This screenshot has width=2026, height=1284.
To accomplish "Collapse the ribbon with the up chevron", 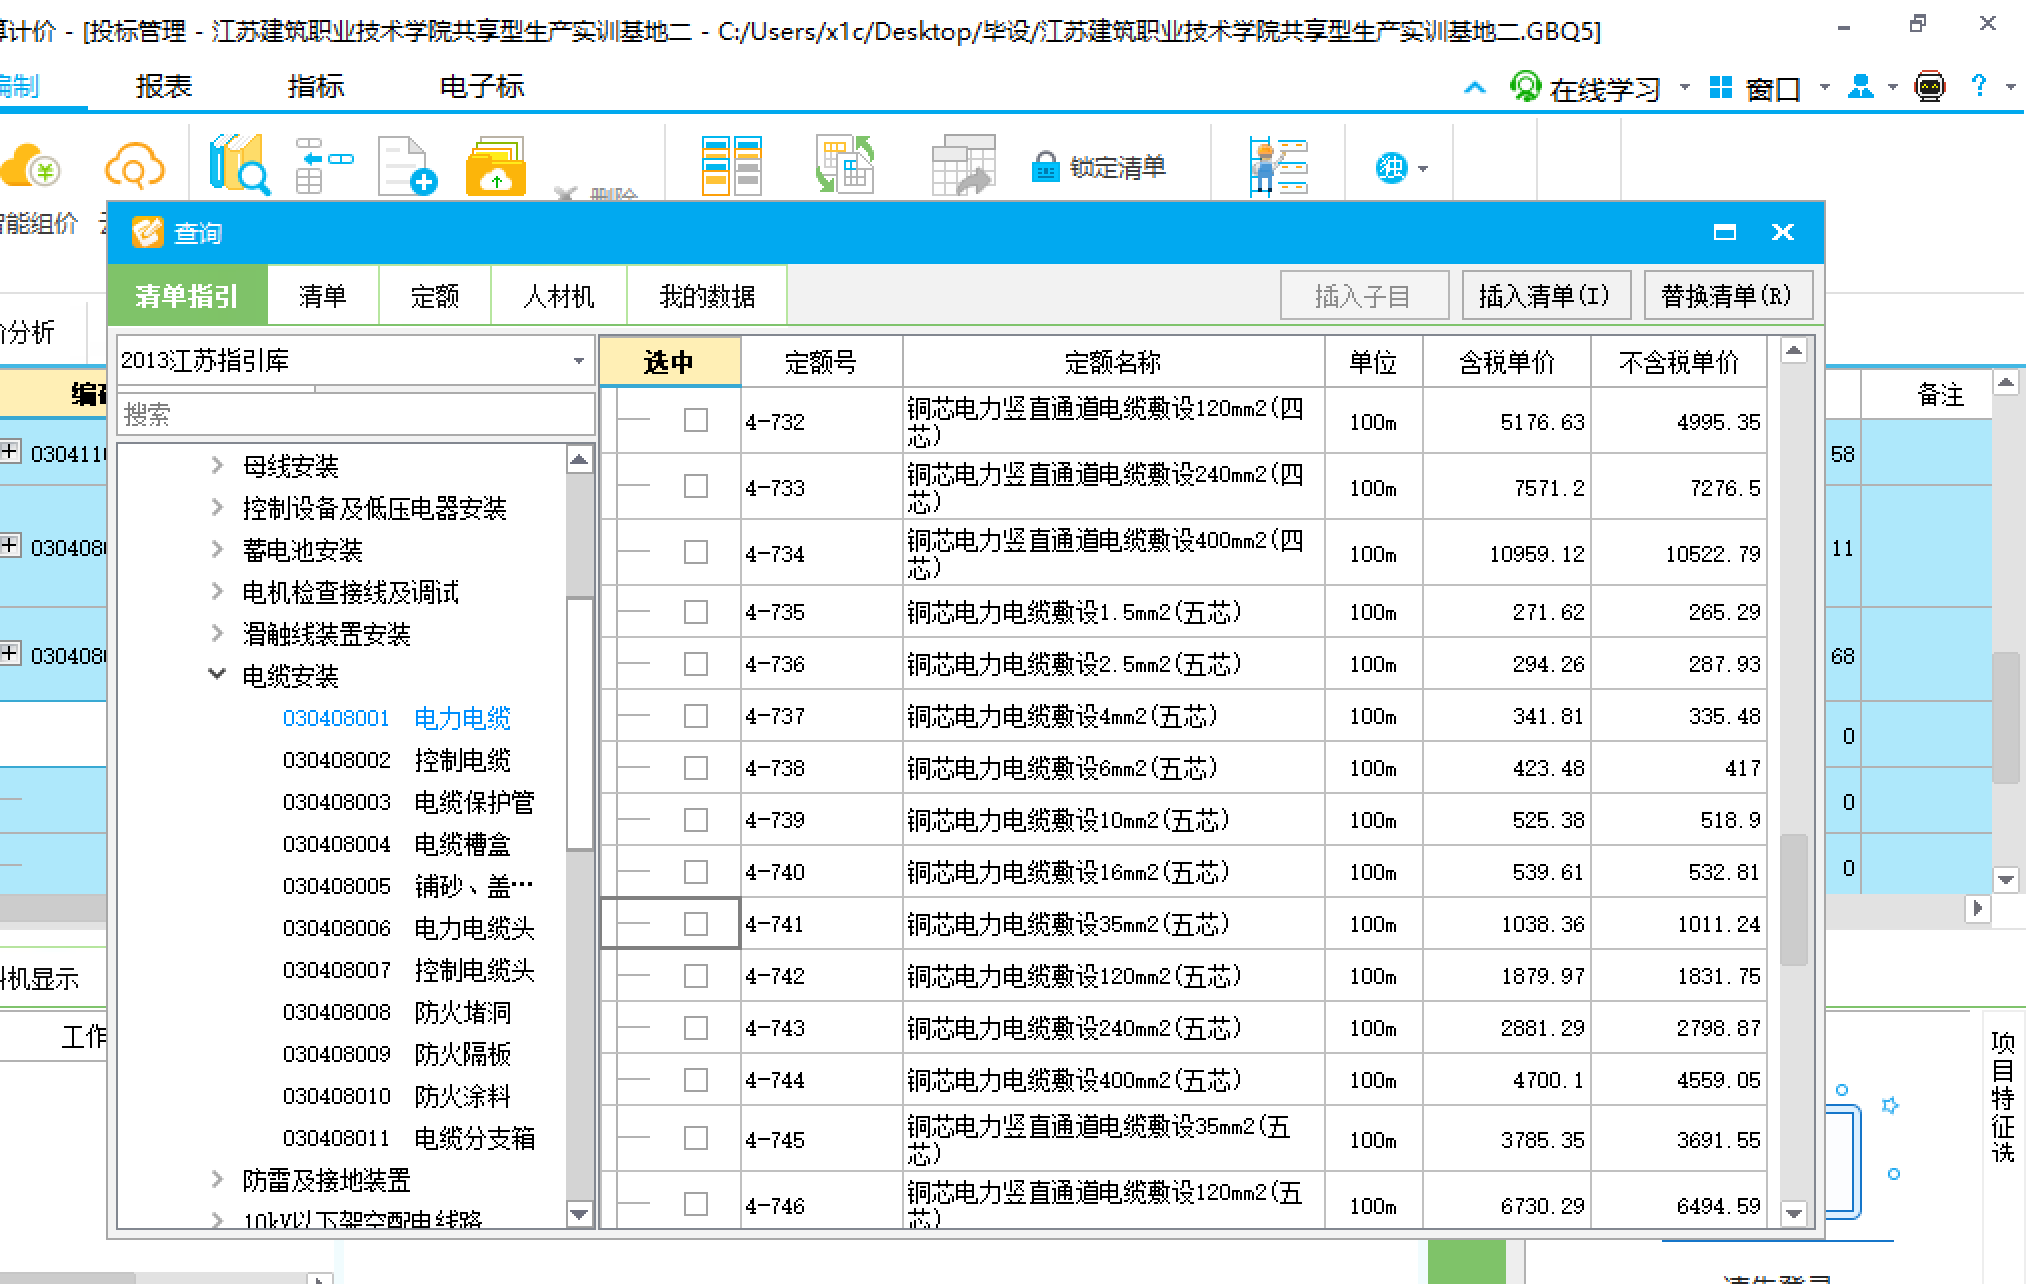I will click(1474, 88).
